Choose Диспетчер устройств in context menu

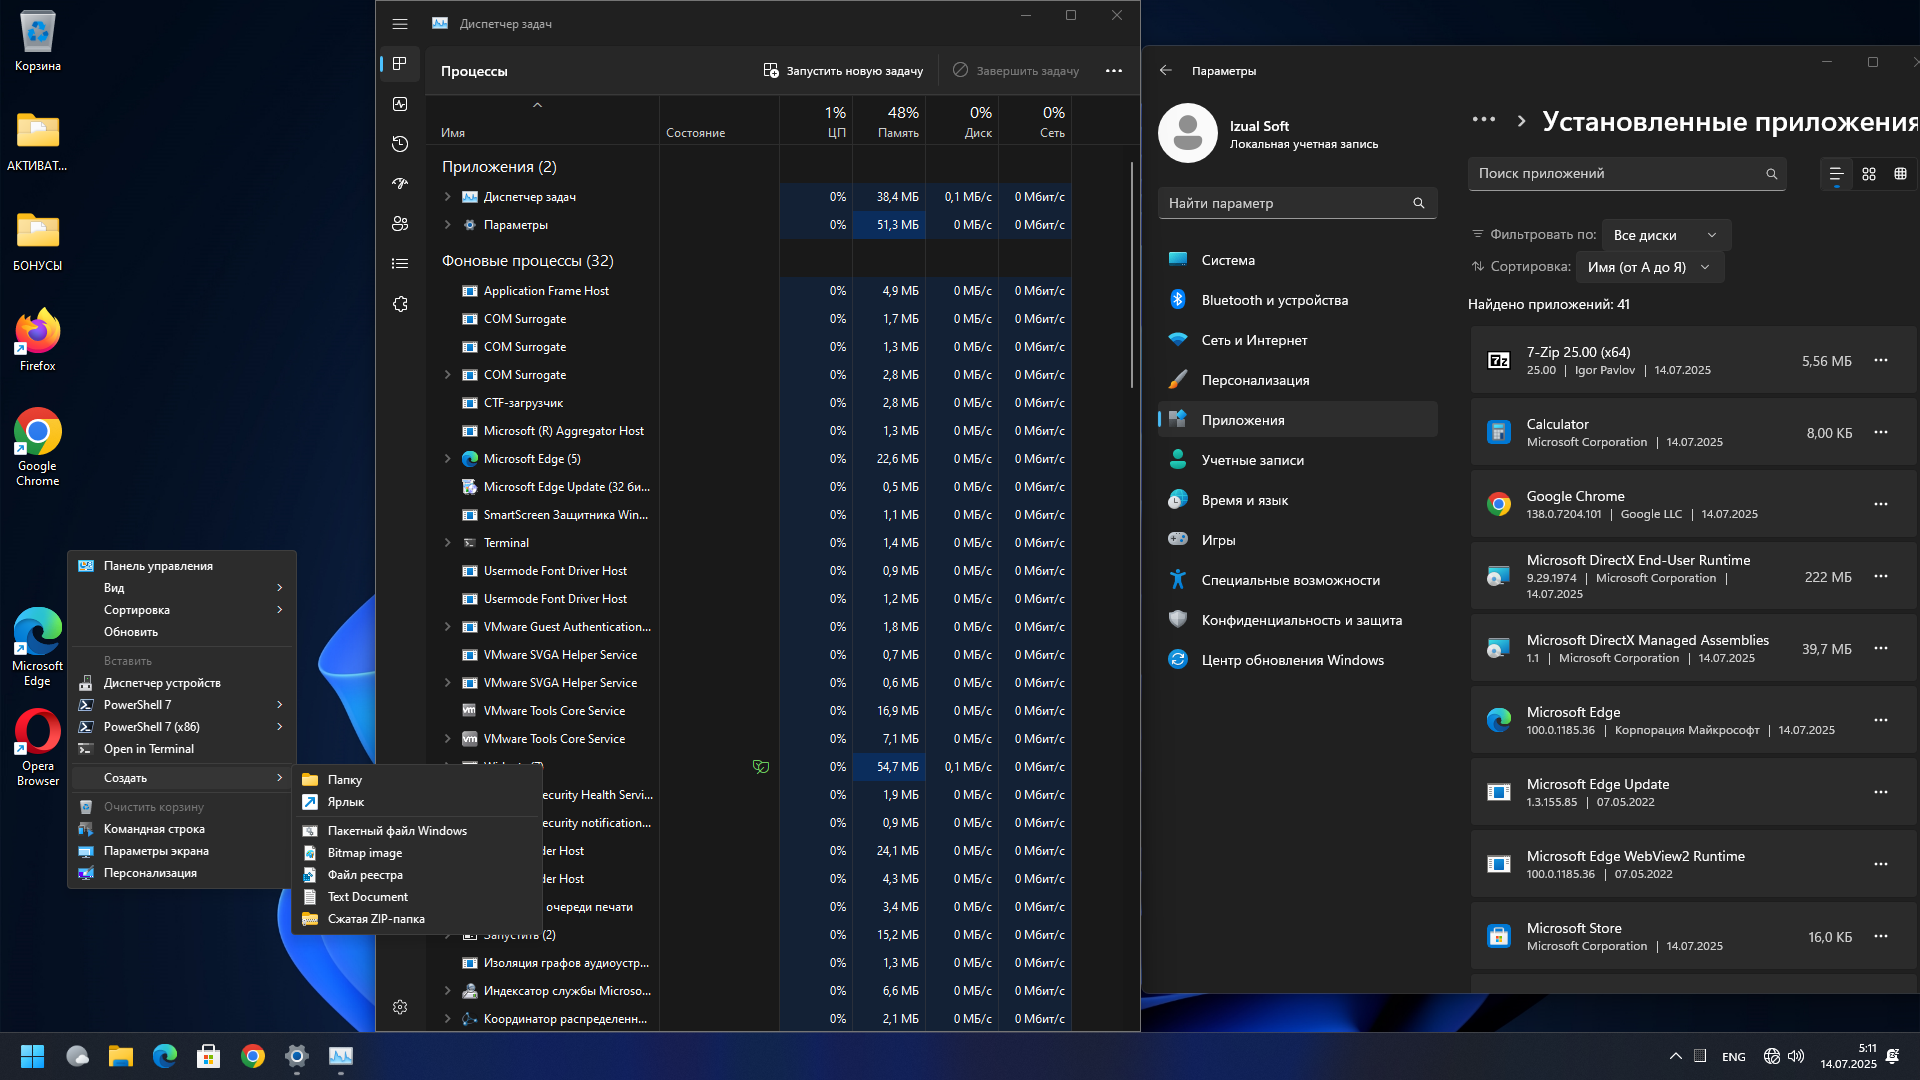click(x=182, y=683)
